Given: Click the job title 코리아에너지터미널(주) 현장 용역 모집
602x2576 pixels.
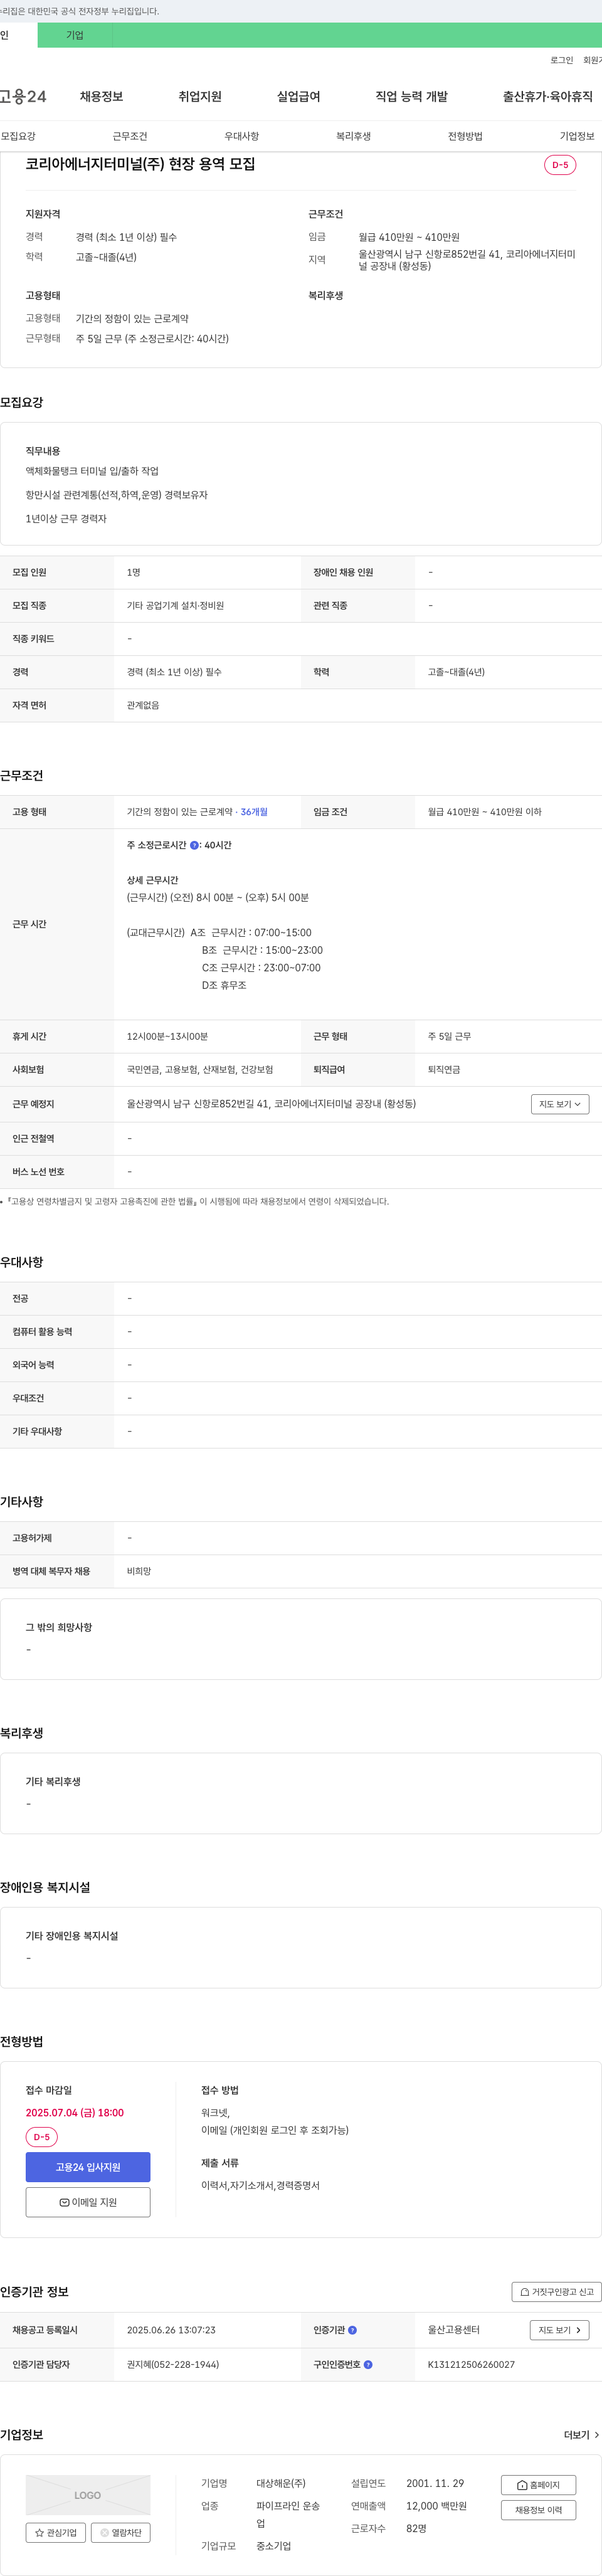Looking at the screenshot, I should [x=140, y=164].
